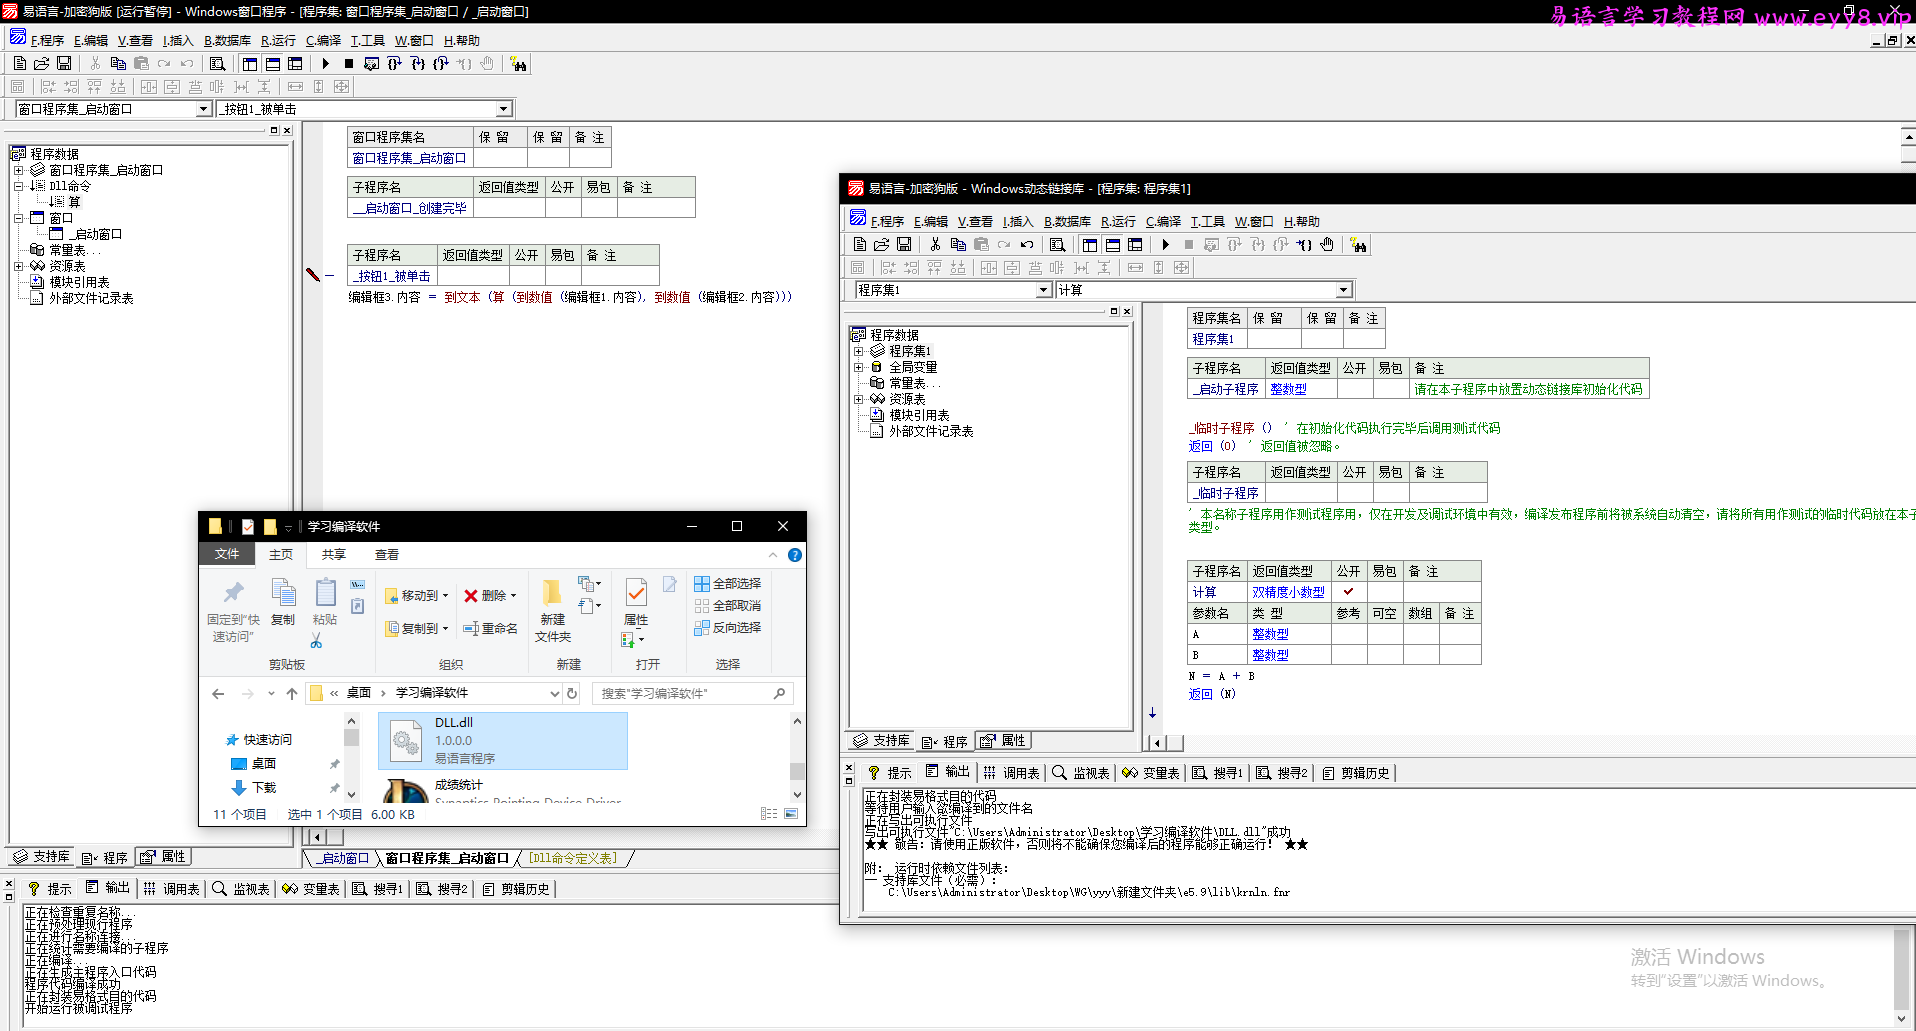Select 属性 tab at bottom of DLL window panel
The width and height of the screenshot is (1916, 1031).
click(x=1003, y=741)
